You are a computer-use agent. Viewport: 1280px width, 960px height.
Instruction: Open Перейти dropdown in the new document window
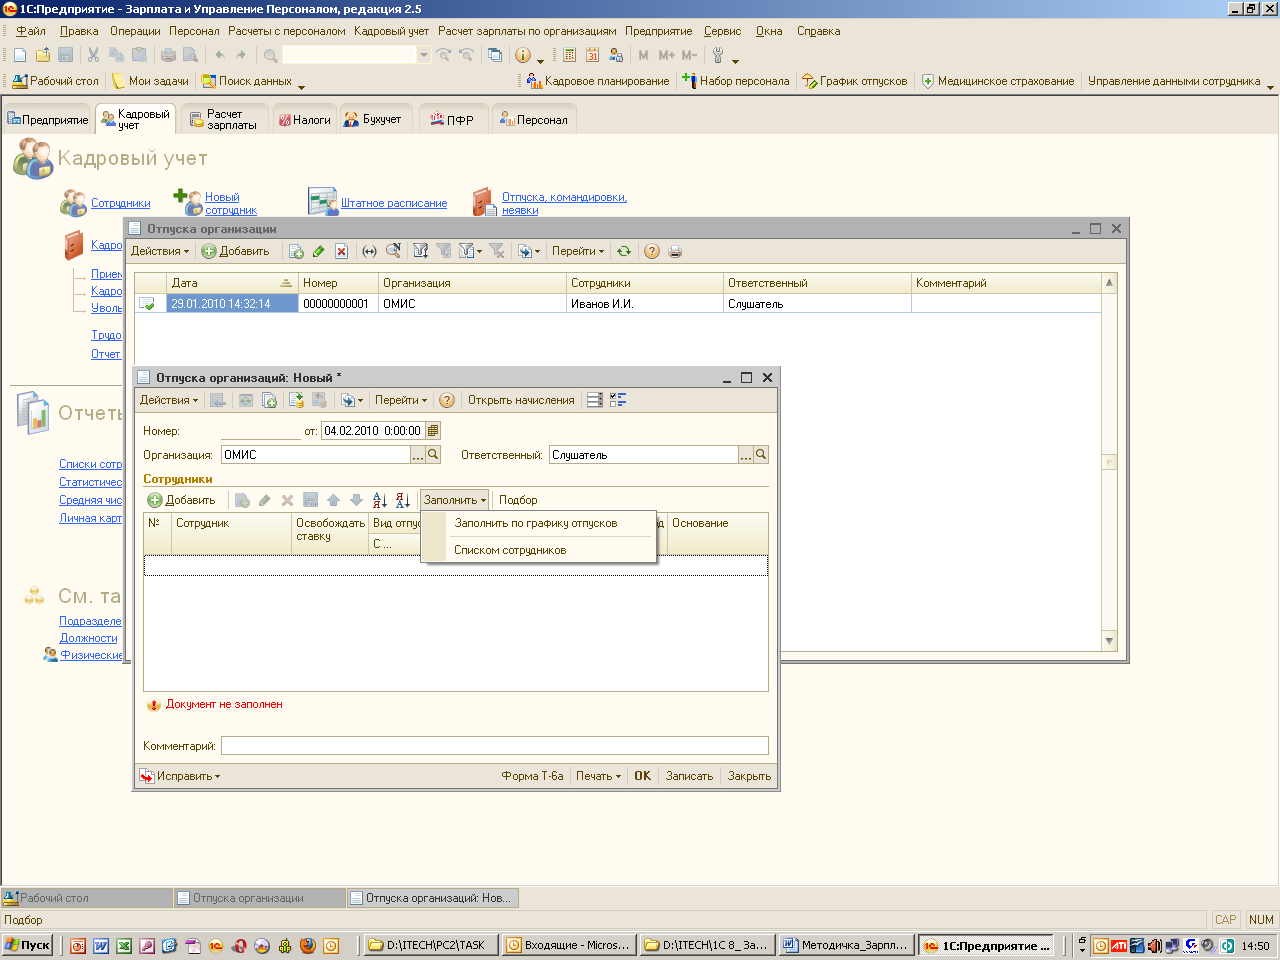(x=401, y=400)
